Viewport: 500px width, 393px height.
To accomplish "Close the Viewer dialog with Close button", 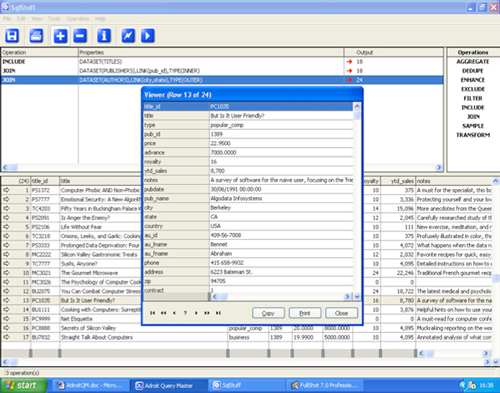I will [x=341, y=313].
